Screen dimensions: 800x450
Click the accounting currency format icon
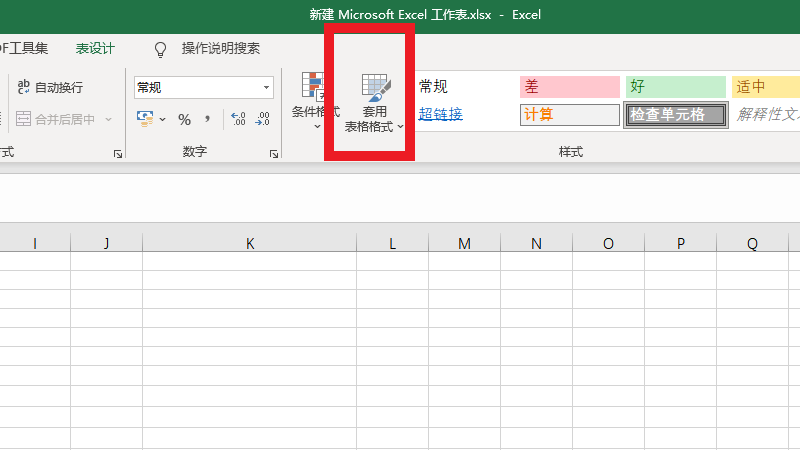145,119
